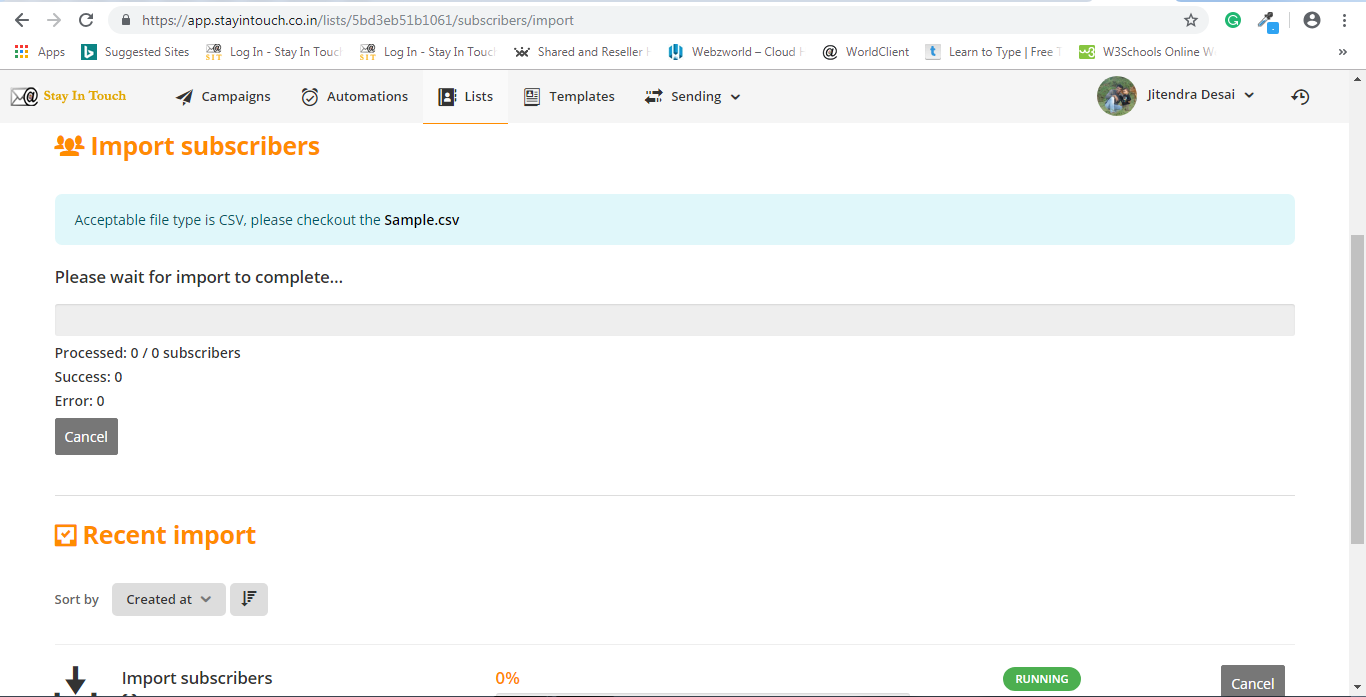Switch to the Automations tab
Image resolution: width=1366 pixels, height=697 pixels.
[355, 96]
